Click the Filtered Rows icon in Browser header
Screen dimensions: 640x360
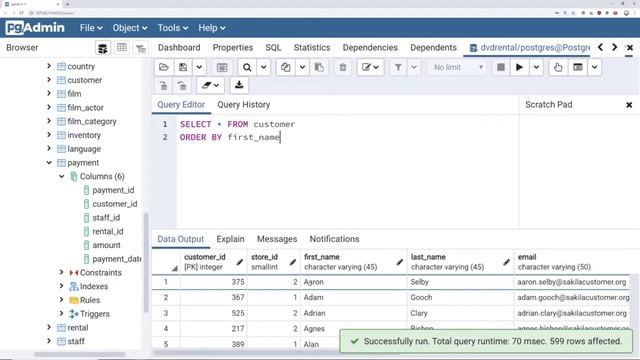pos(141,49)
